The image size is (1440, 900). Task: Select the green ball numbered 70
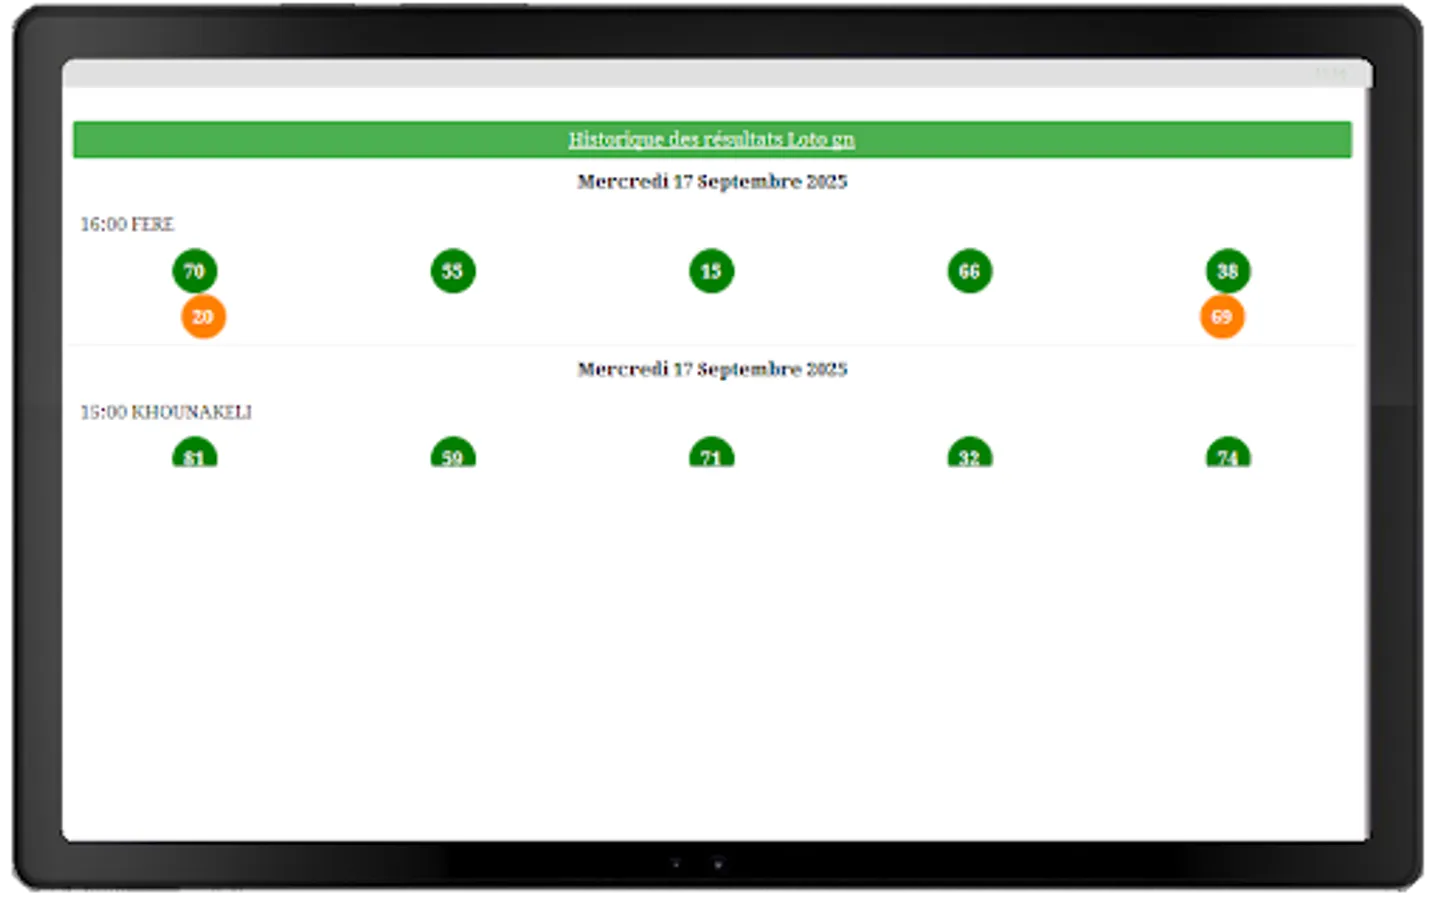194,271
